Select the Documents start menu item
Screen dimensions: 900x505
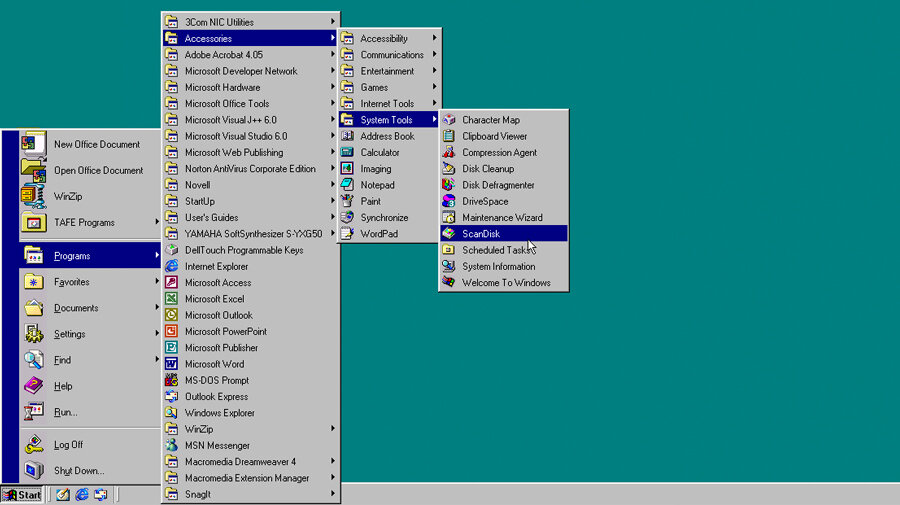click(90, 308)
